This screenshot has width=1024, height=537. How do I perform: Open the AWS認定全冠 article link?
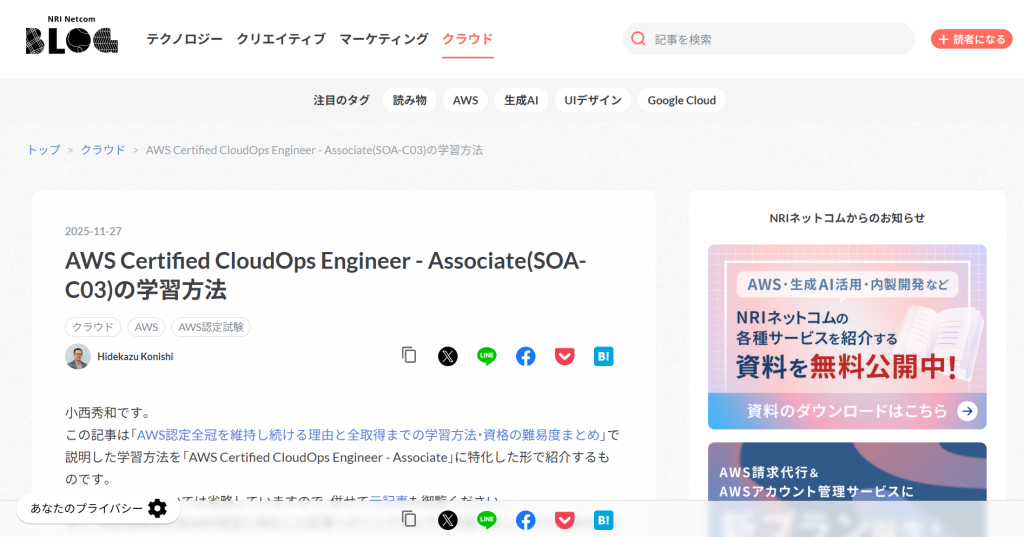368,434
